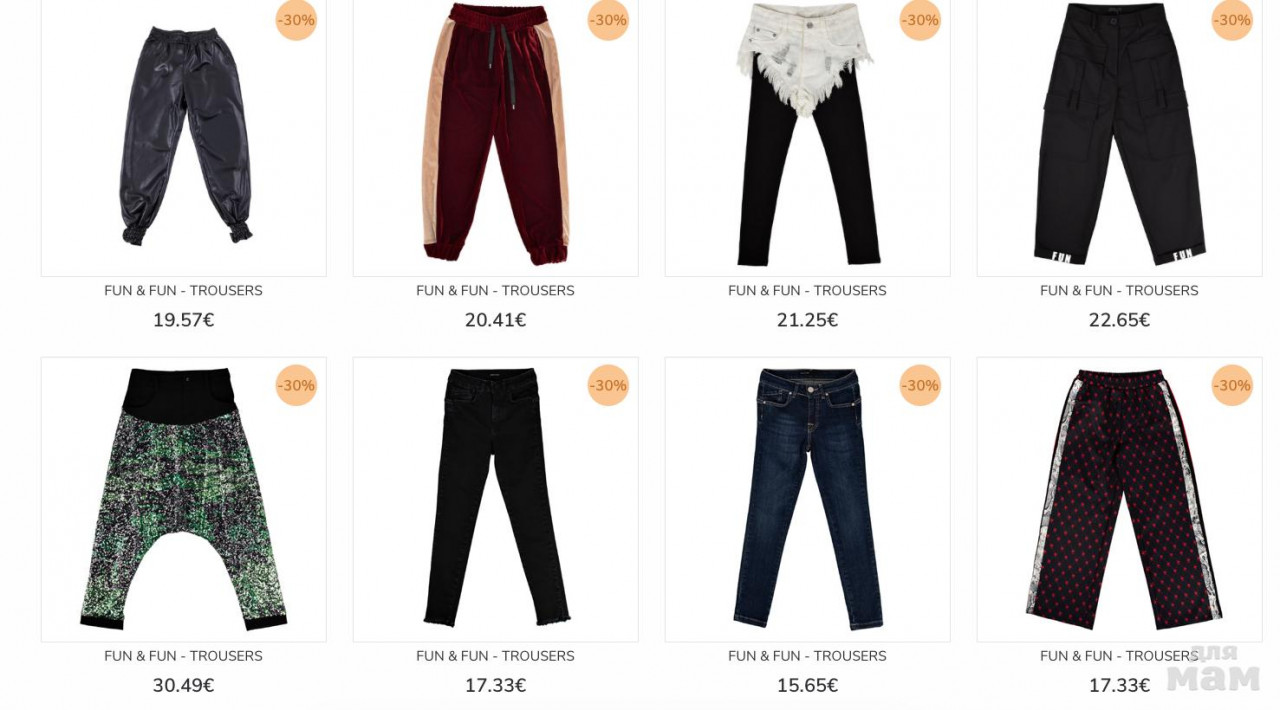1280x710 pixels.
Task: Open the black skinny jeans image
Action: pos(495,499)
